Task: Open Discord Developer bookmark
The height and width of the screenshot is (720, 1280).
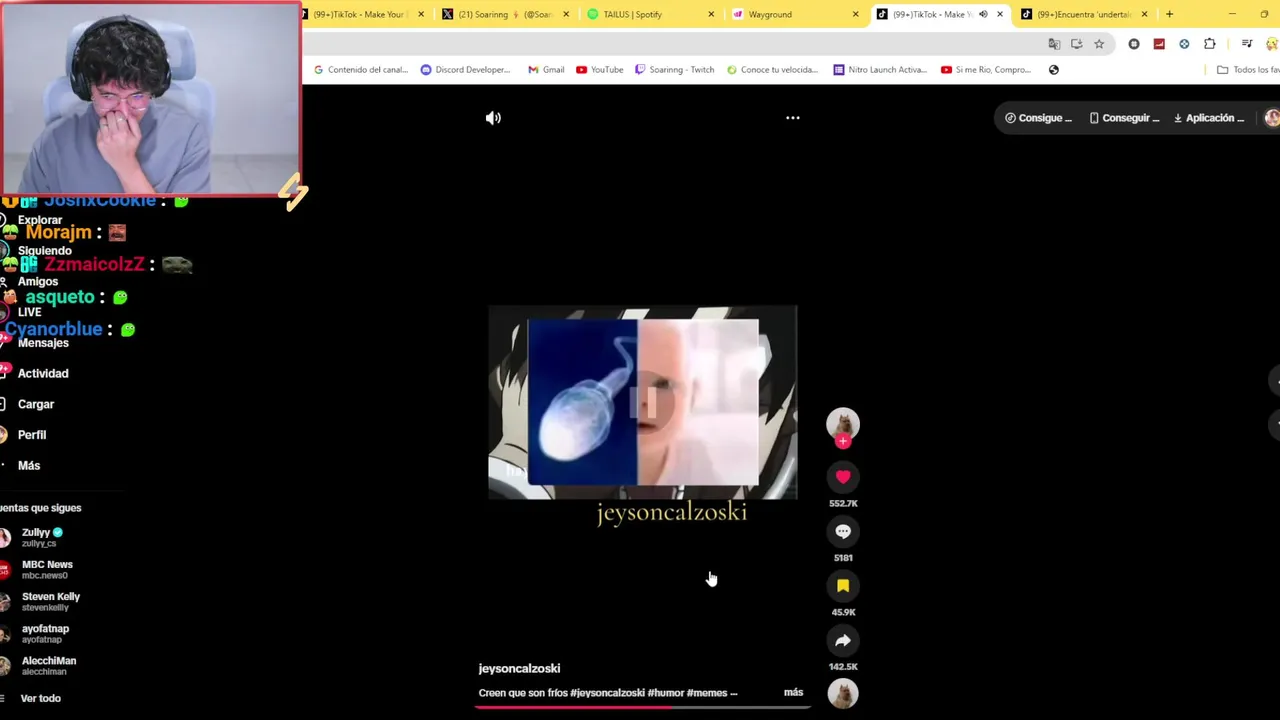Action: 466,70
